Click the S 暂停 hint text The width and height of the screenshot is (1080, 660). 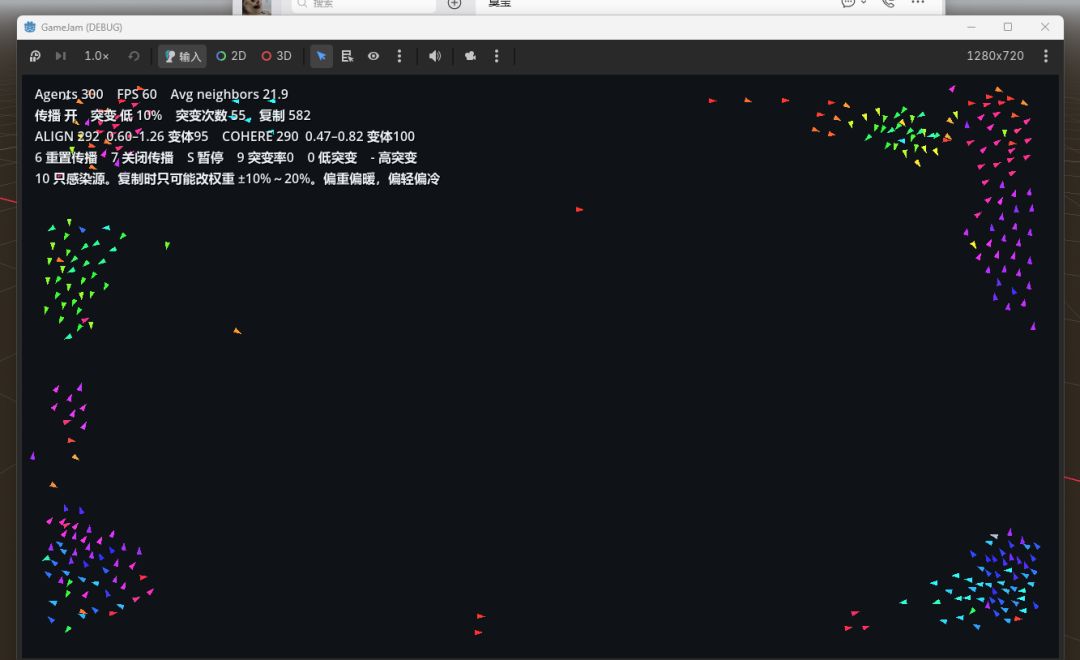pos(205,158)
